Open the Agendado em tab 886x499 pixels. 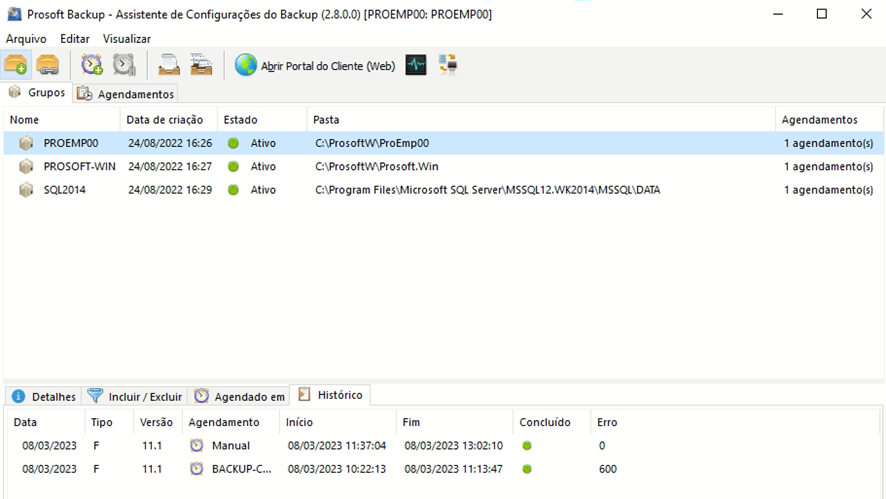pos(239,396)
